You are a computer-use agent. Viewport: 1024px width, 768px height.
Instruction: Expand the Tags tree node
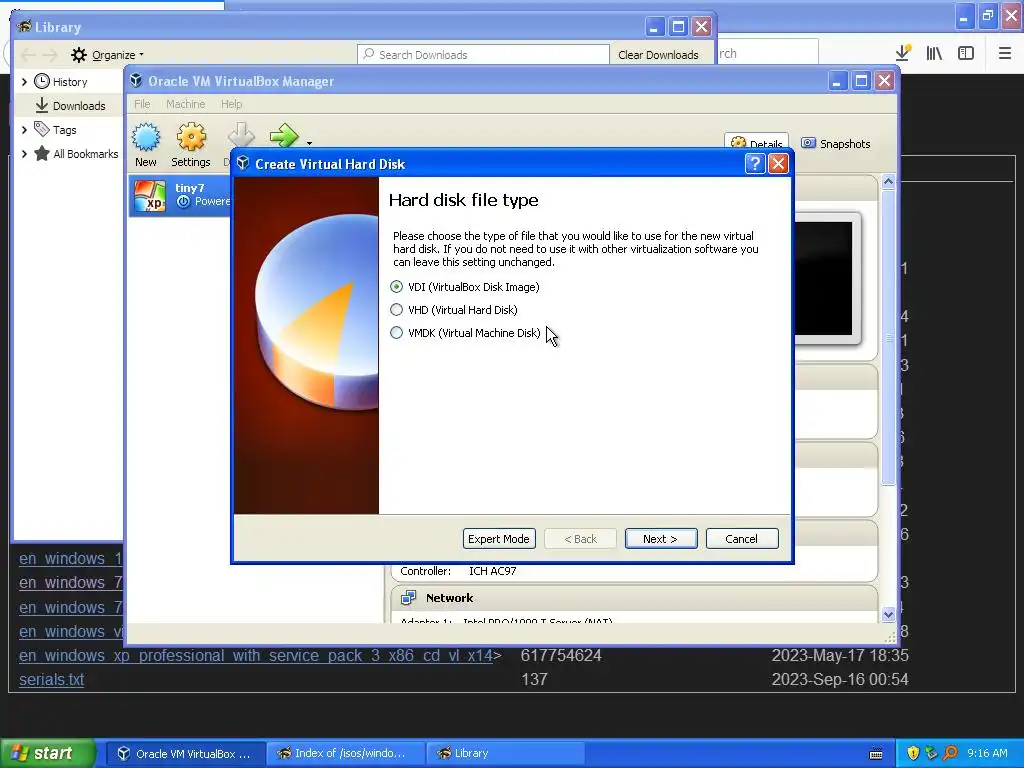[24, 130]
